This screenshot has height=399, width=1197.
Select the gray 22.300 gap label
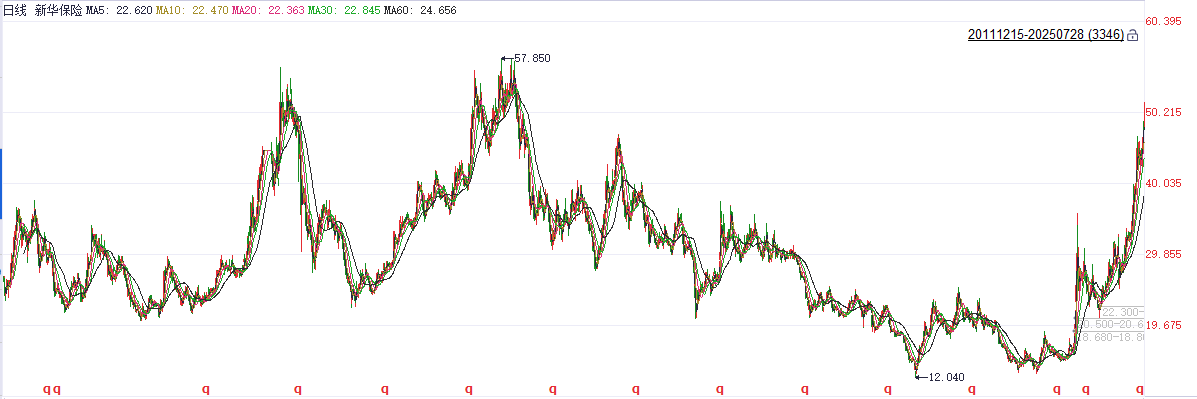pyautogui.click(x=1123, y=312)
